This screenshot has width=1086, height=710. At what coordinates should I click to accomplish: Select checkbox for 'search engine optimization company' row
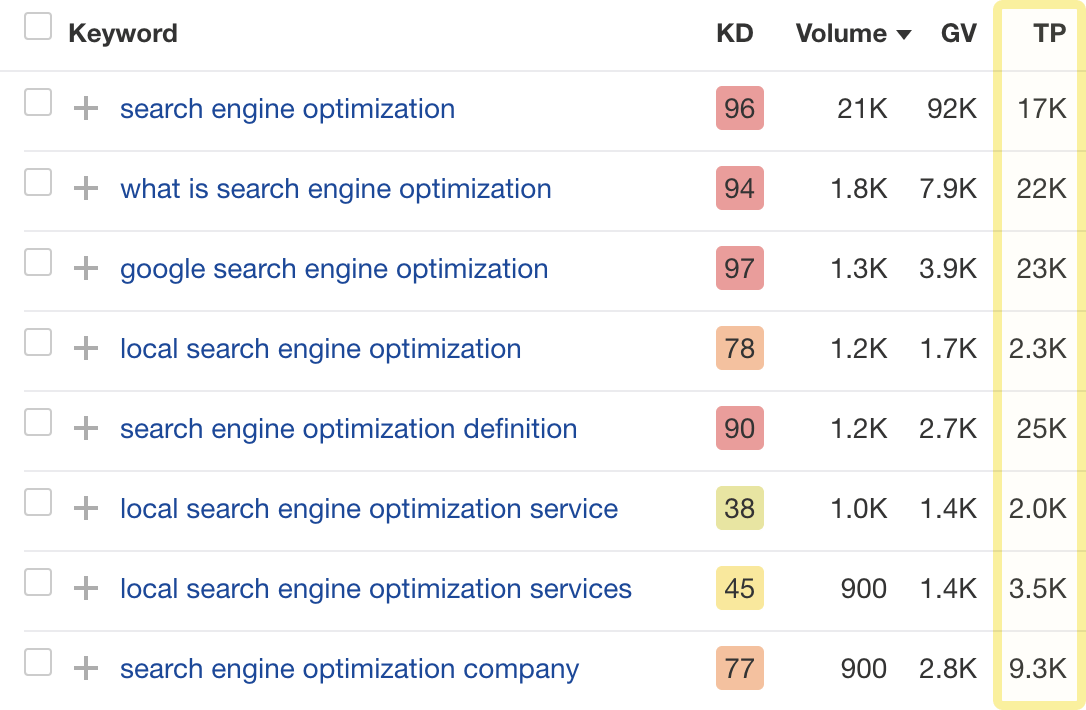tap(38, 662)
